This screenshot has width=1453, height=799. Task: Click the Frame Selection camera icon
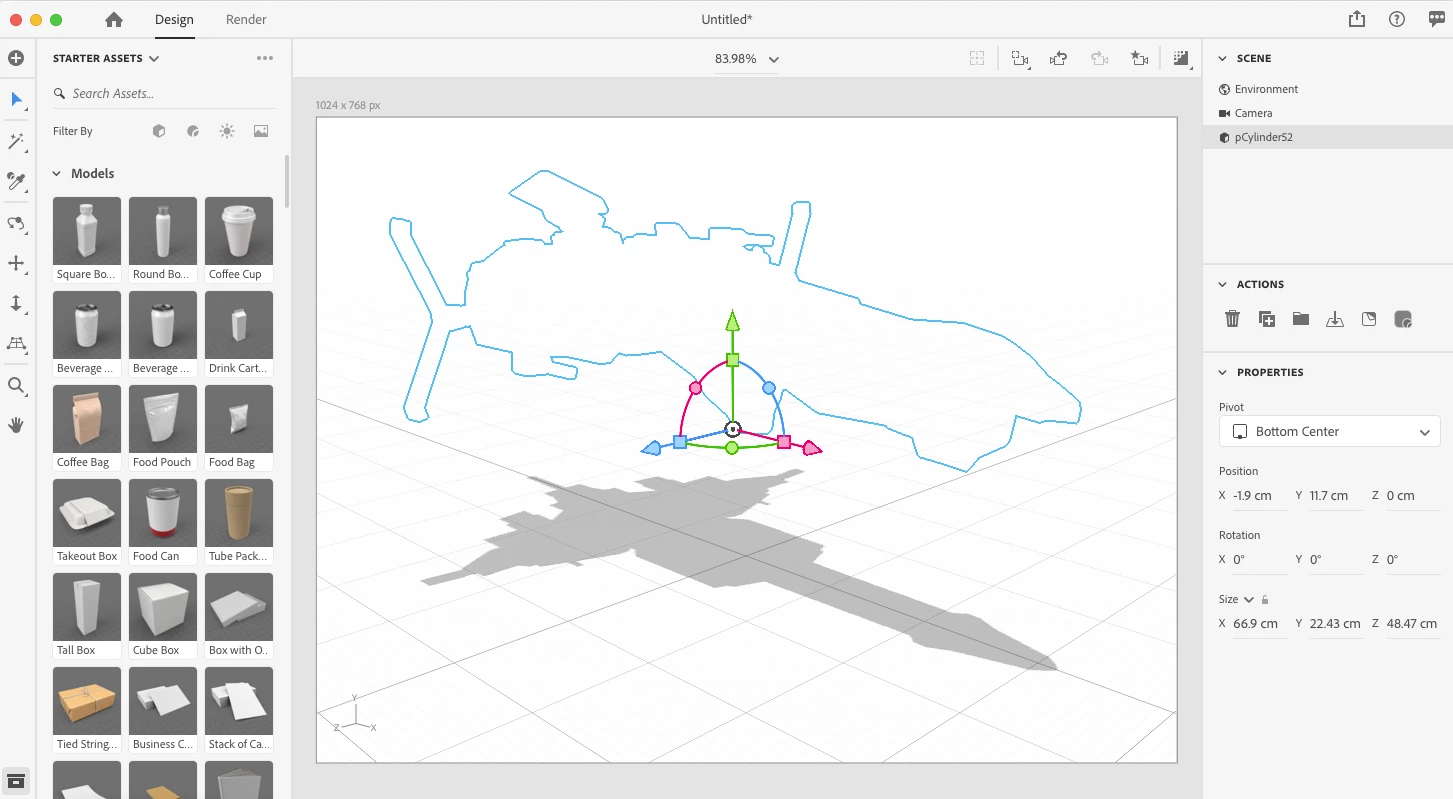click(1020, 59)
